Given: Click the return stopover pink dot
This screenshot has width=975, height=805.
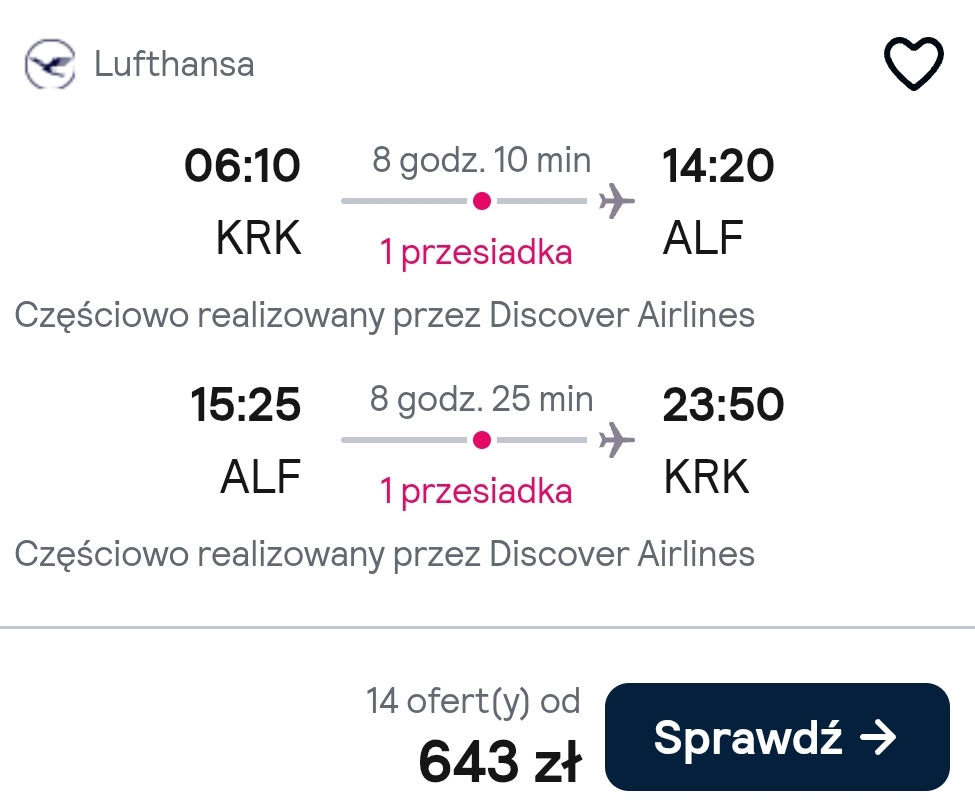Looking at the screenshot, I should click(482, 440).
